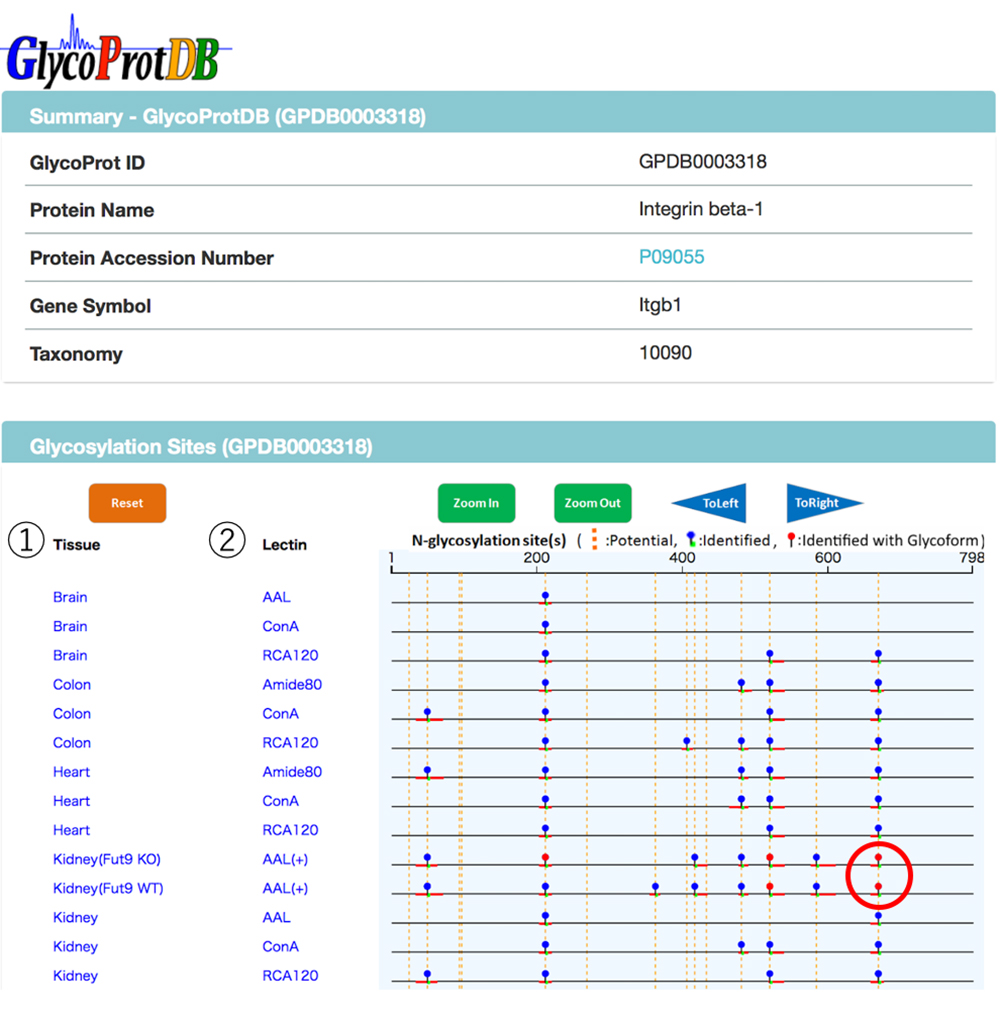Screen dimensions: 1000x1019
Task: Select the marker near residue 400 in Colon RCA120 row
Action: coord(687,742)
